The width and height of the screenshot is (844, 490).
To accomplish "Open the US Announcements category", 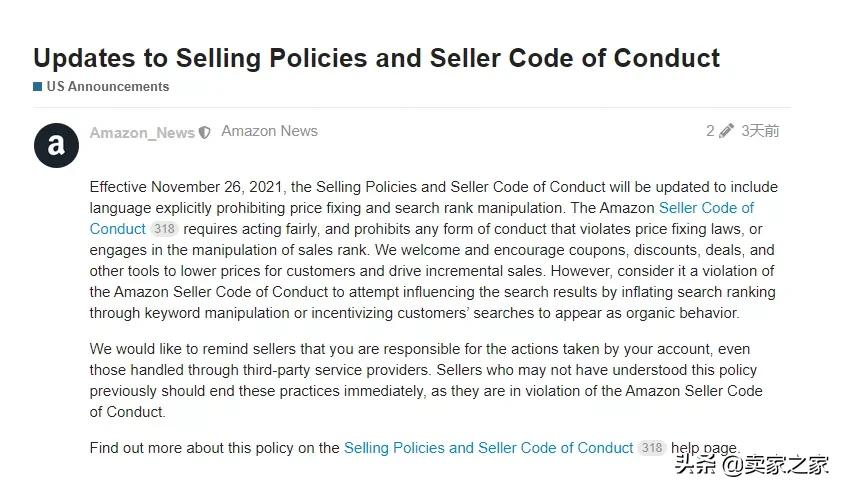I will pos(108,87).
